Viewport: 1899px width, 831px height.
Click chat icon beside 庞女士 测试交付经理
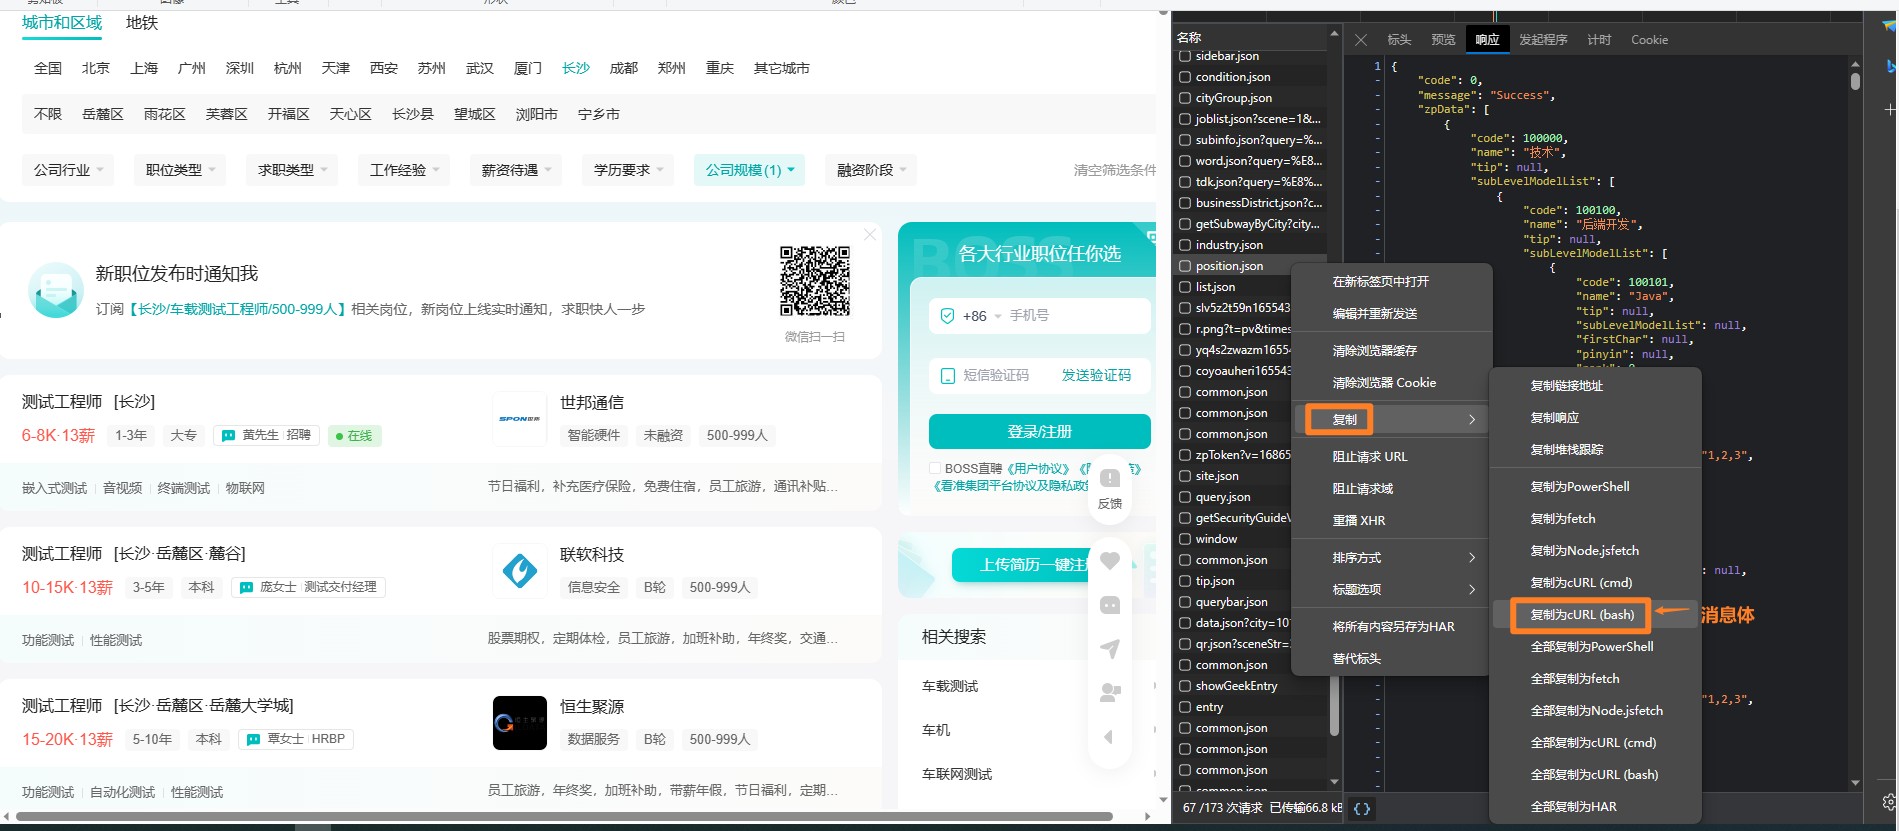[246, 588]
